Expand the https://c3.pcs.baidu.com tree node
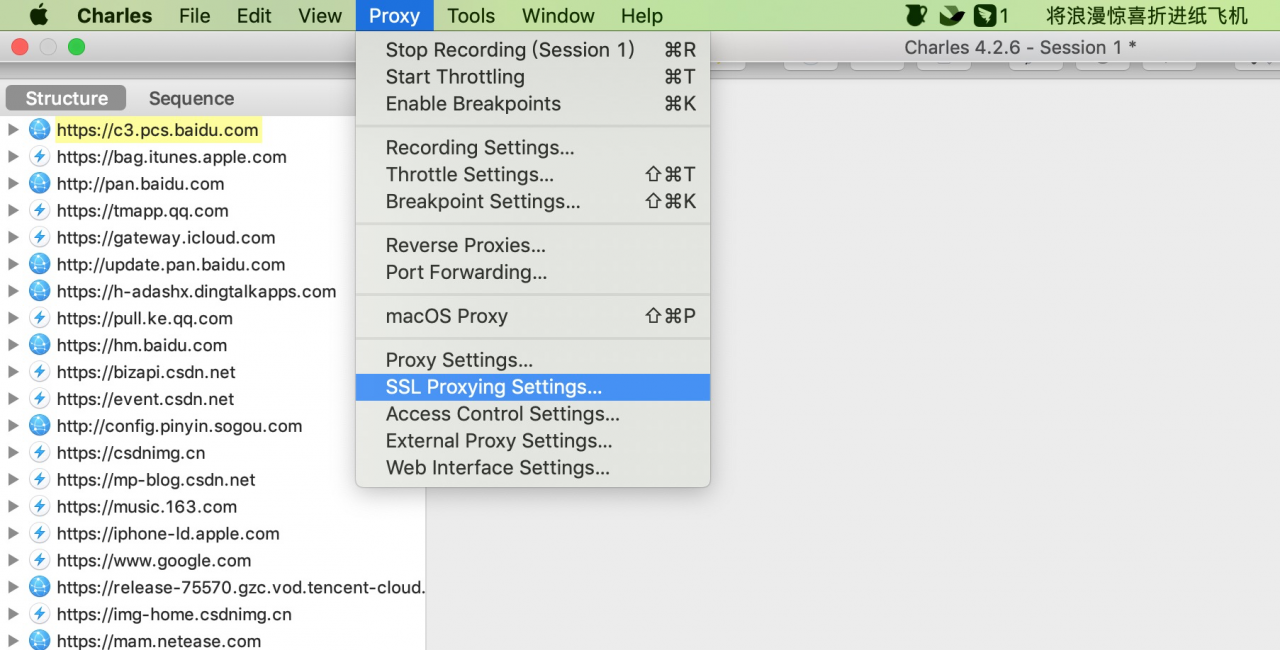 (13, 129)
